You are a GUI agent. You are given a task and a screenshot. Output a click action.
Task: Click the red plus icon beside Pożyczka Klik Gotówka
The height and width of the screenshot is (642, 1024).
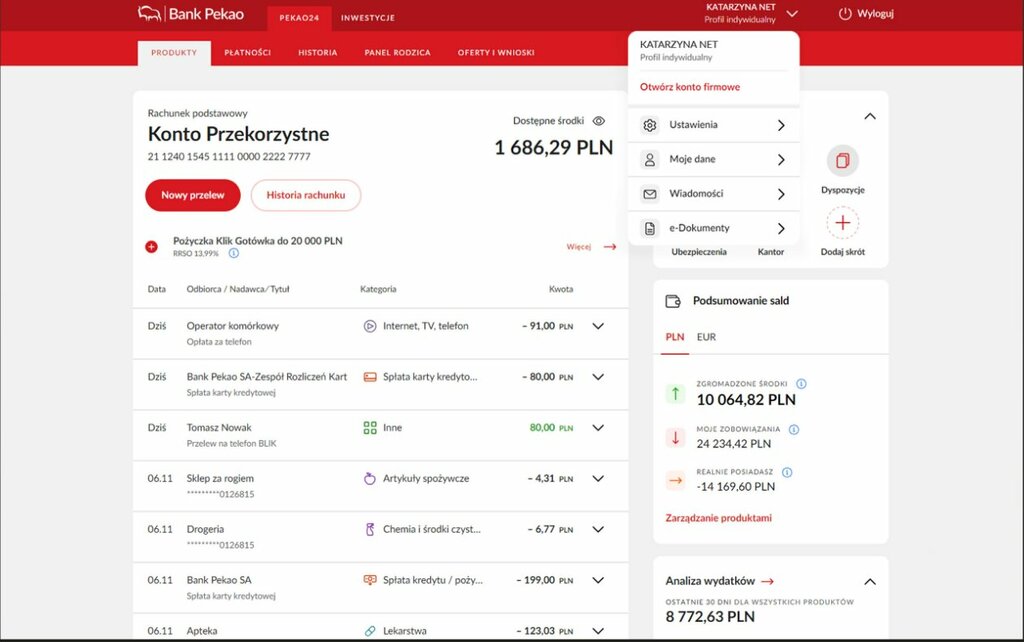click(151, 246)
